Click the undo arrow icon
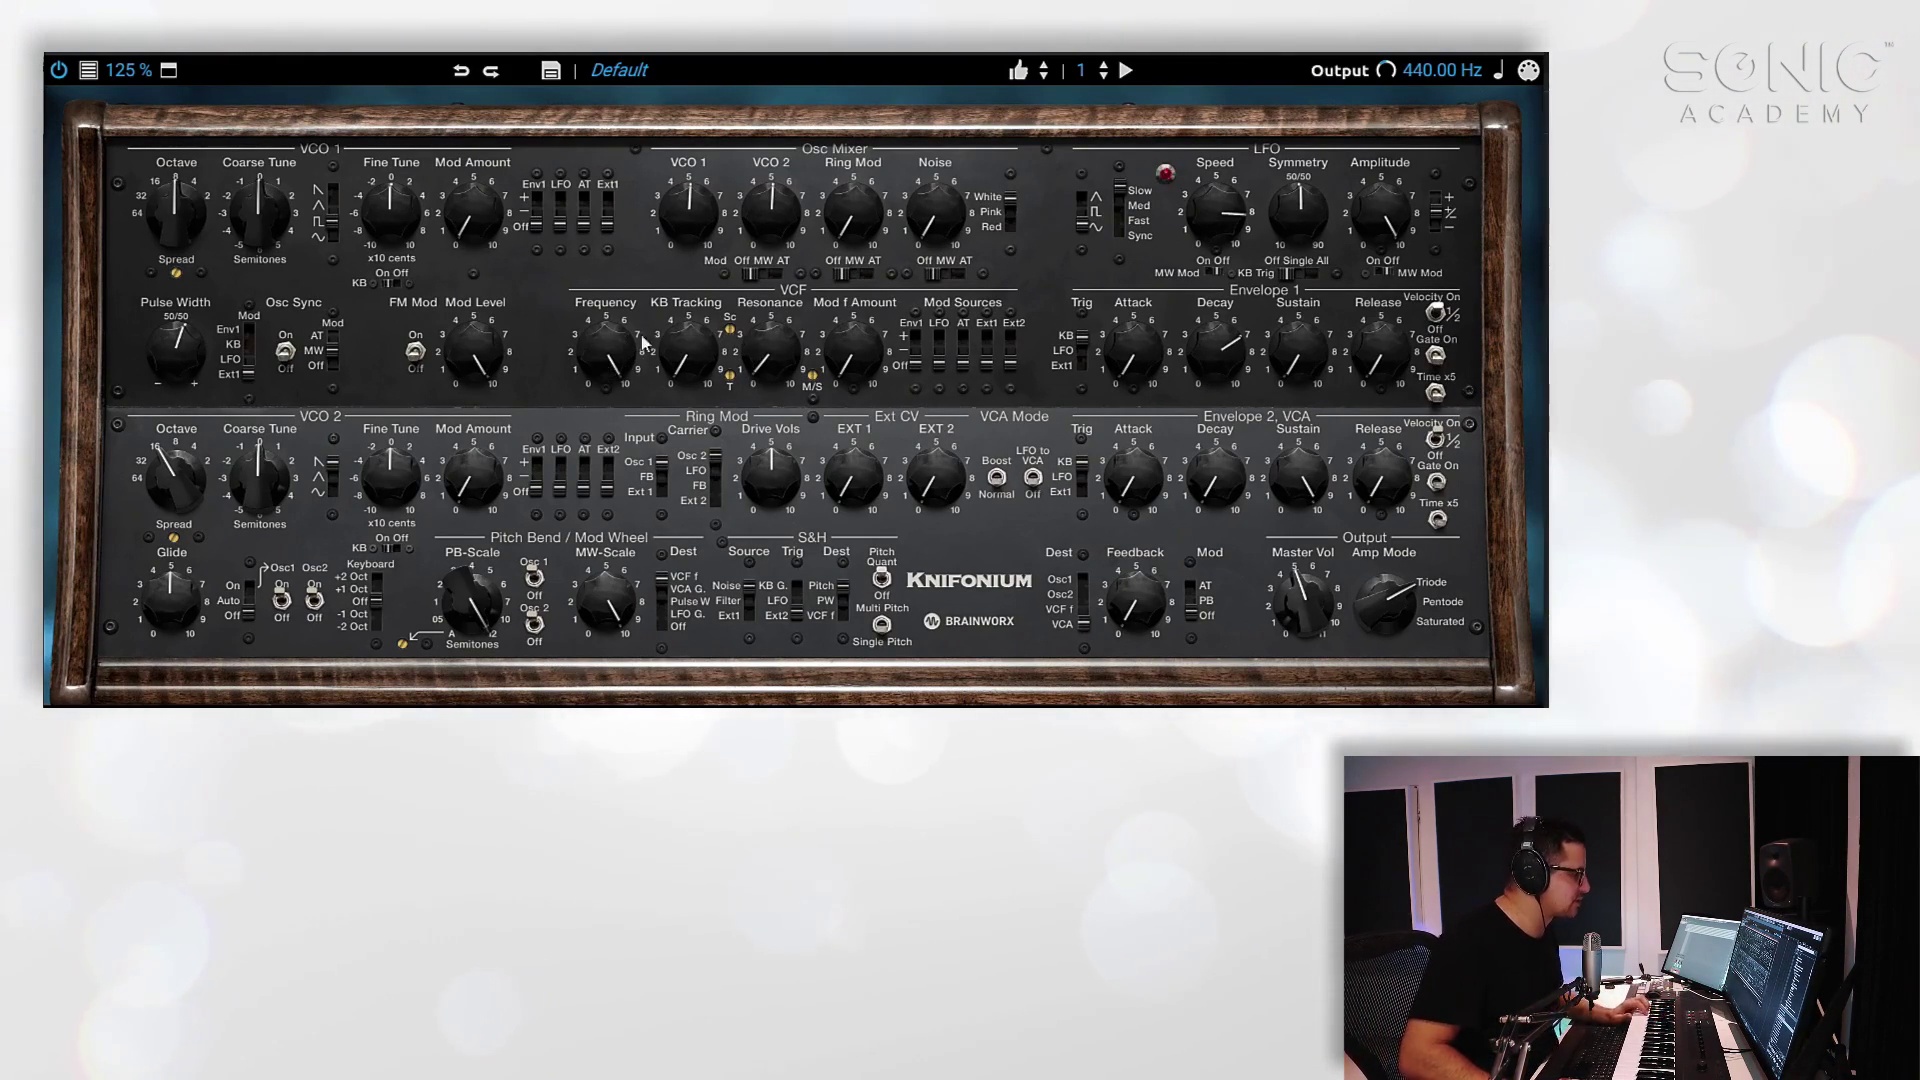 (461, 70)
